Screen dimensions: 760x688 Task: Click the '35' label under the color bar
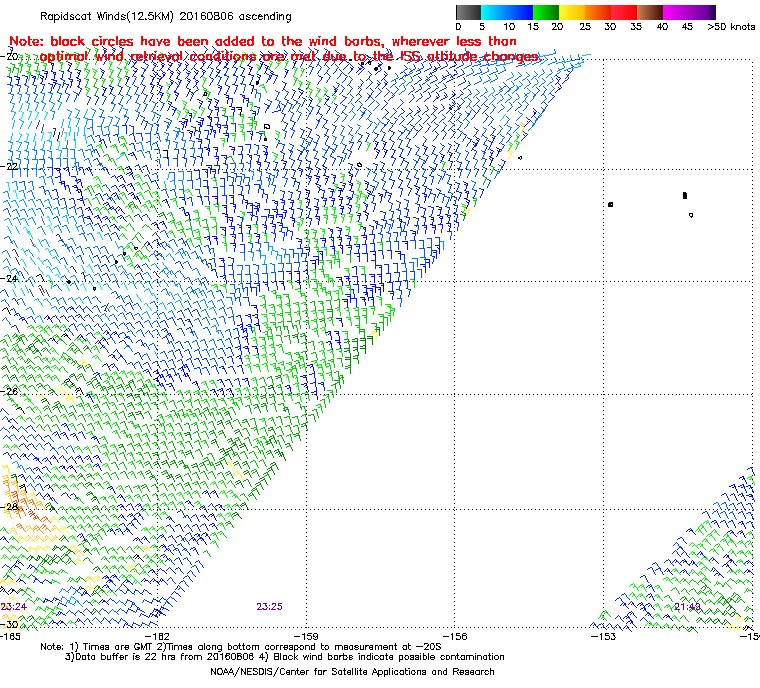(x=636, y=27)
